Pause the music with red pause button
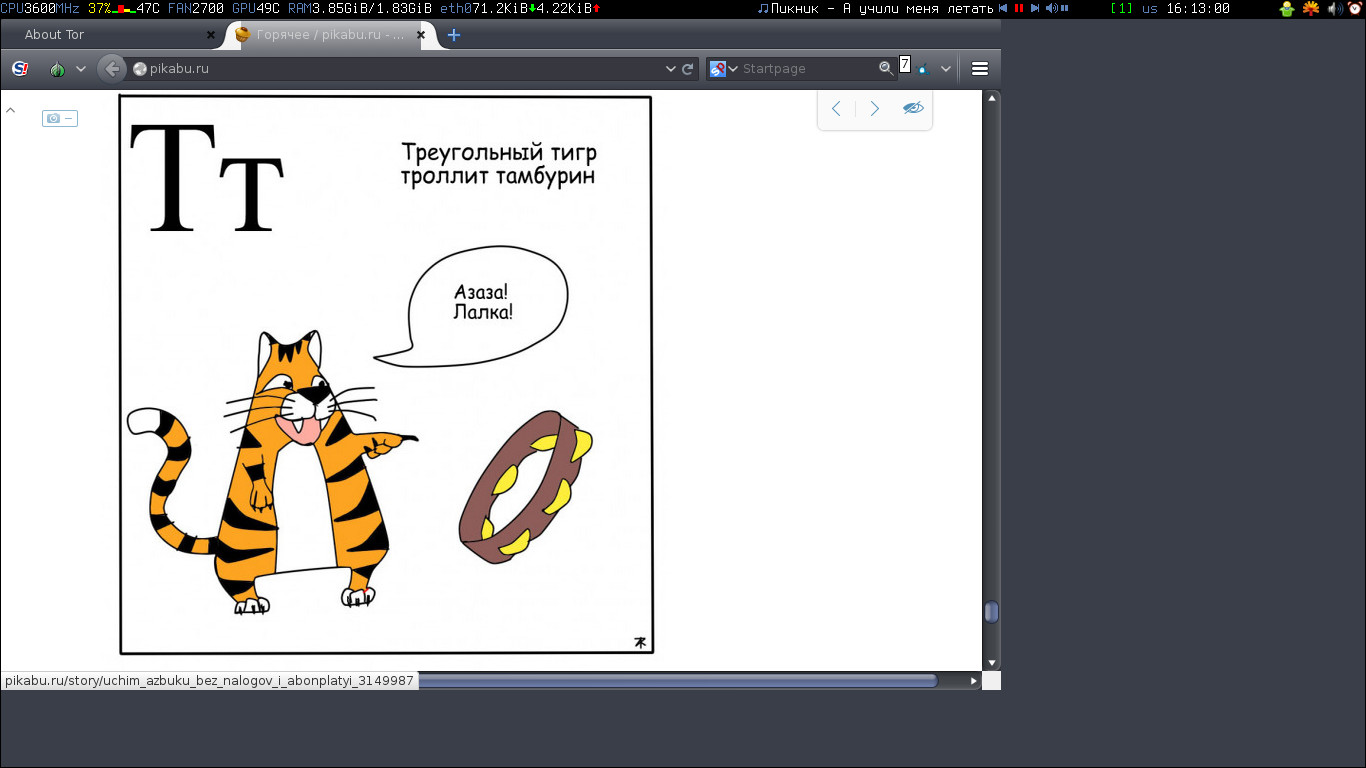This screenshot has height=768, width=1366. click(x=1019, y=8)
